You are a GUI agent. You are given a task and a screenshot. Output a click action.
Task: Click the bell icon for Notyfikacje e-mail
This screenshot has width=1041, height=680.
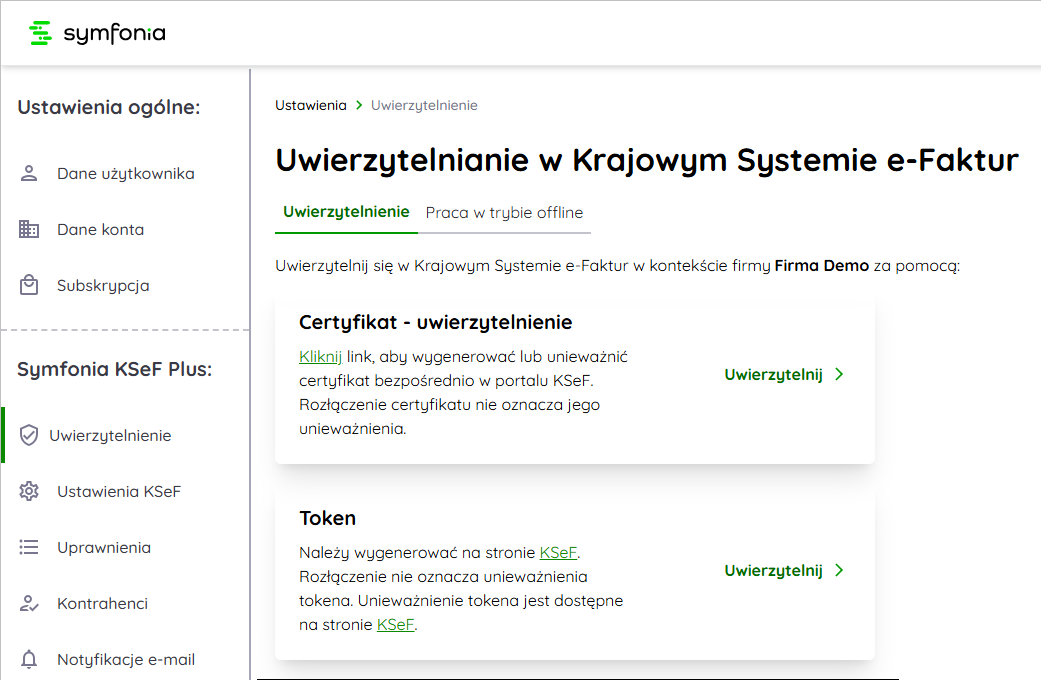pos(29,659)
